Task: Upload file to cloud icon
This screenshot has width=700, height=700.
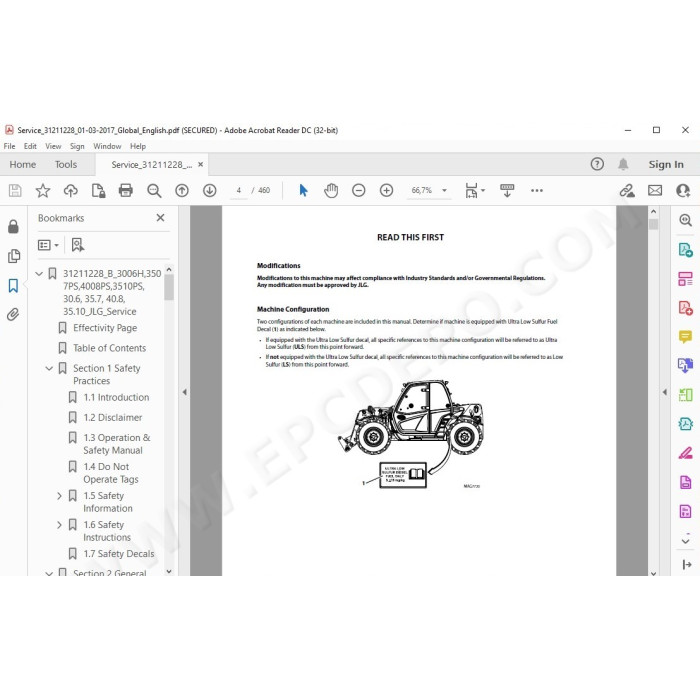Action: click(71, 191)
